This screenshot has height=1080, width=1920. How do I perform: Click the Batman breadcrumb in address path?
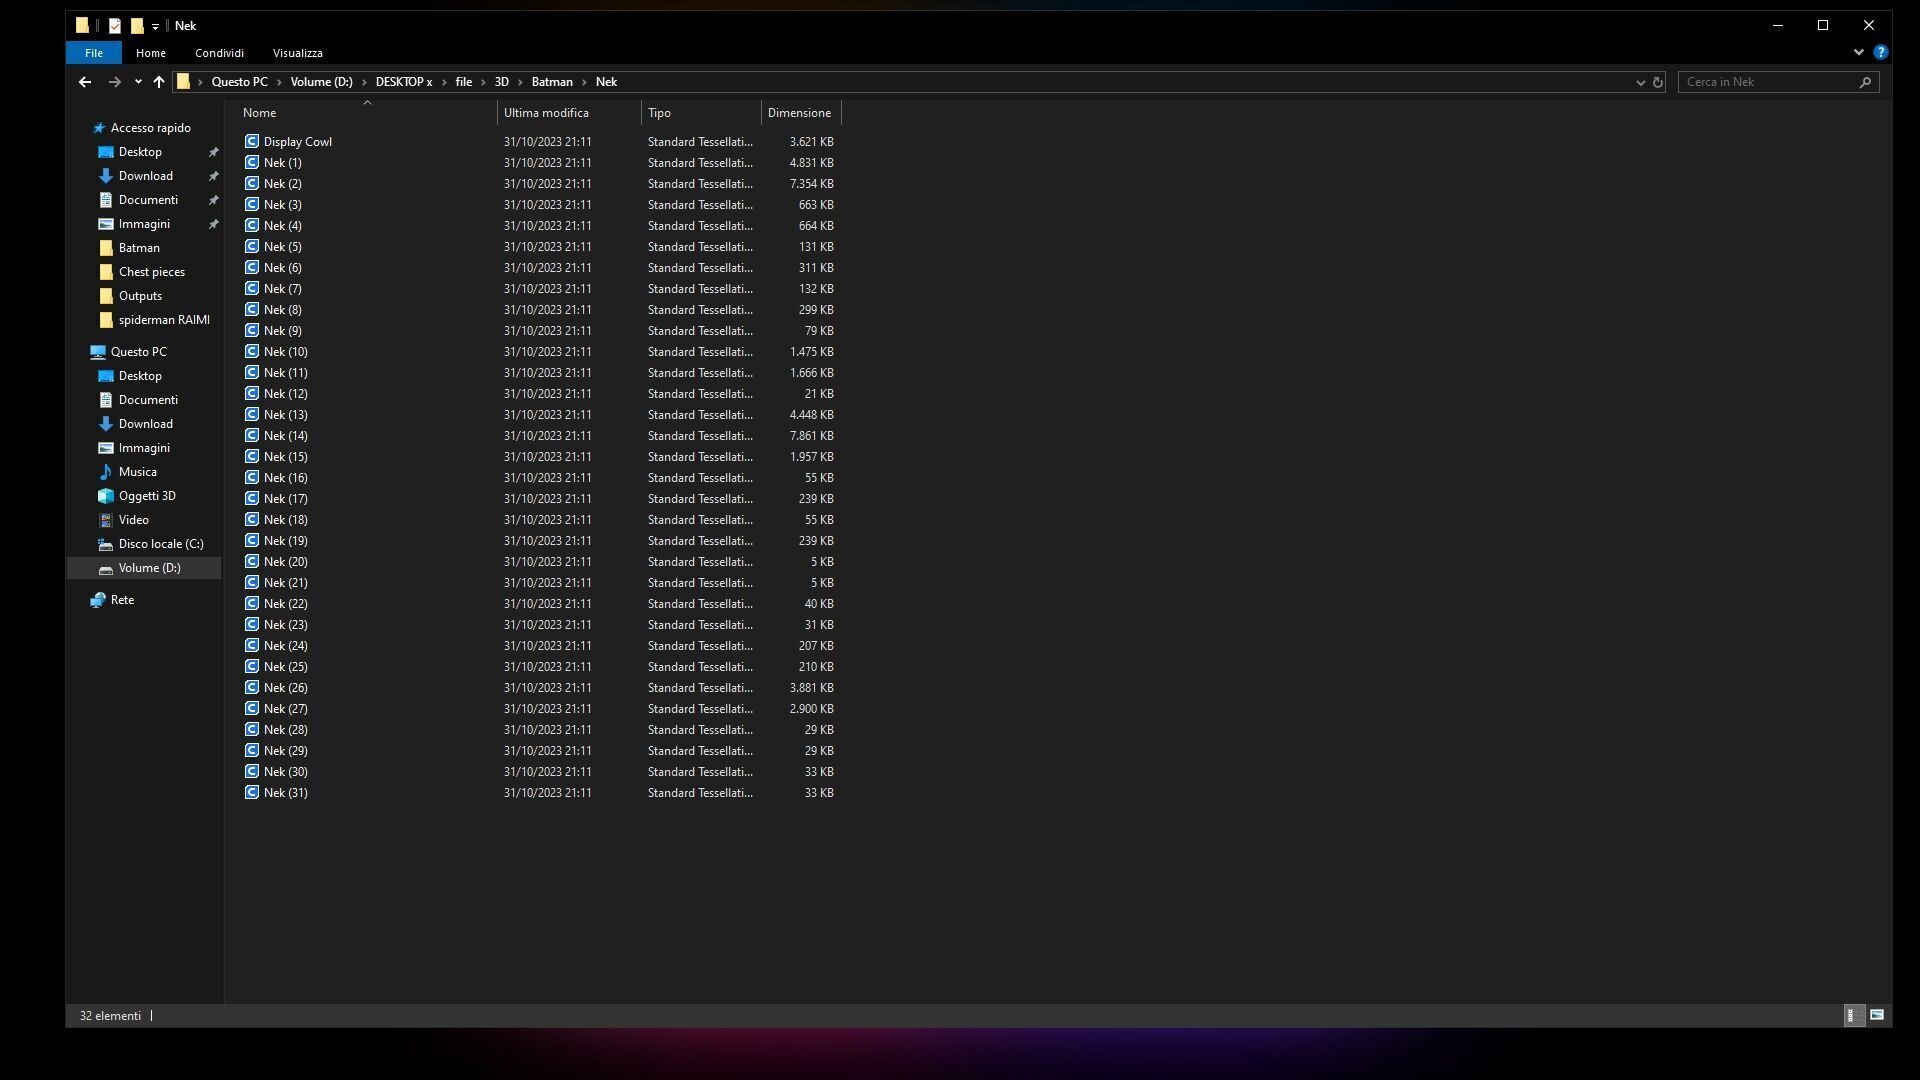coord(552,82)
